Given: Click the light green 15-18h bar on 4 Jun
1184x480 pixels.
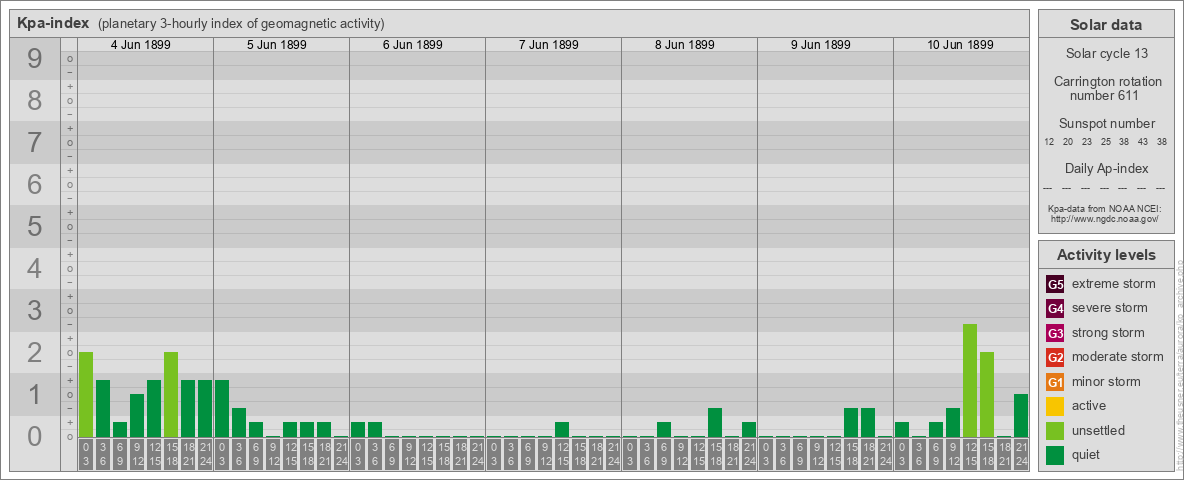Looking at the screenshot, I should coord(171,394).
